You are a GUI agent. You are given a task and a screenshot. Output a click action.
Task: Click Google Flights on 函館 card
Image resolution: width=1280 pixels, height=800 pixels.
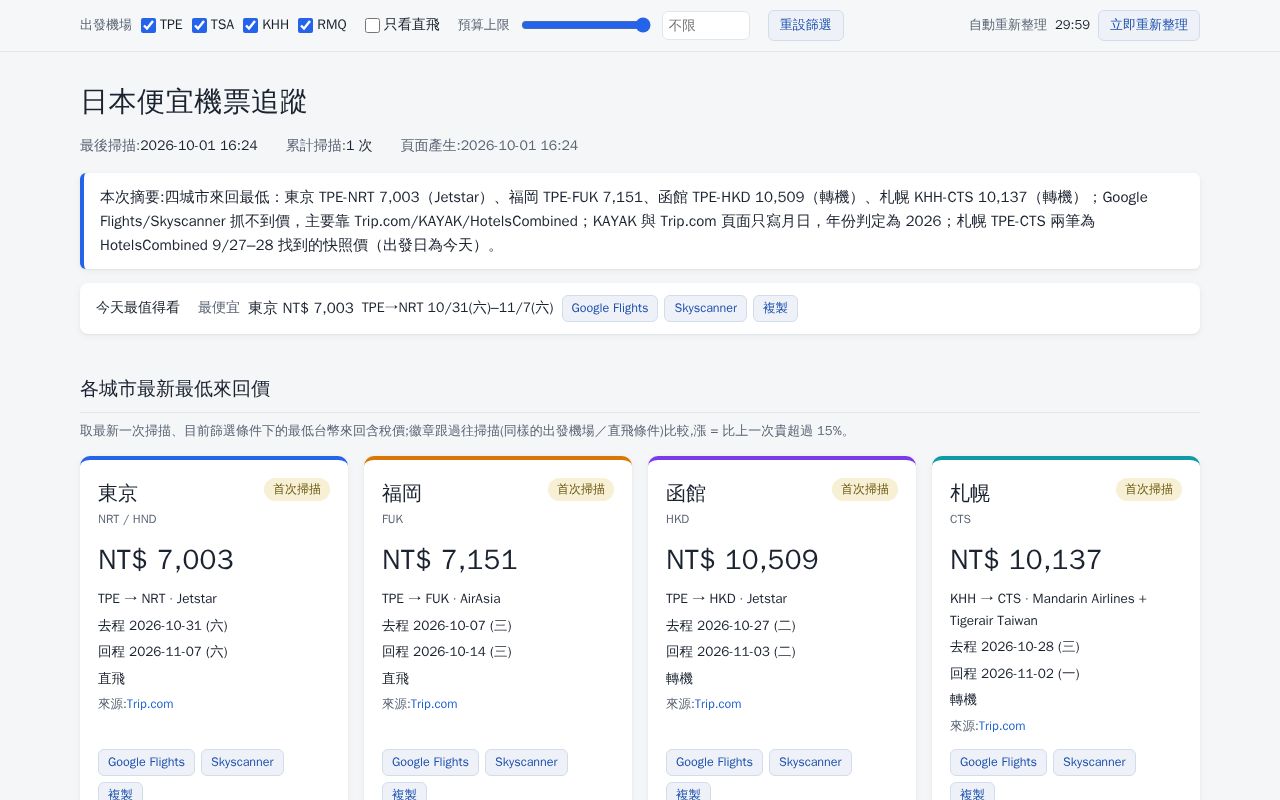tap(714, 762)
